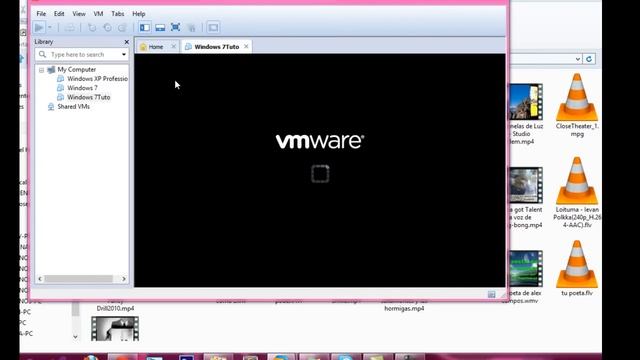Close the Windows 7Tuto tab
Screen dimensions: 640x360
(x=246, y=47)
